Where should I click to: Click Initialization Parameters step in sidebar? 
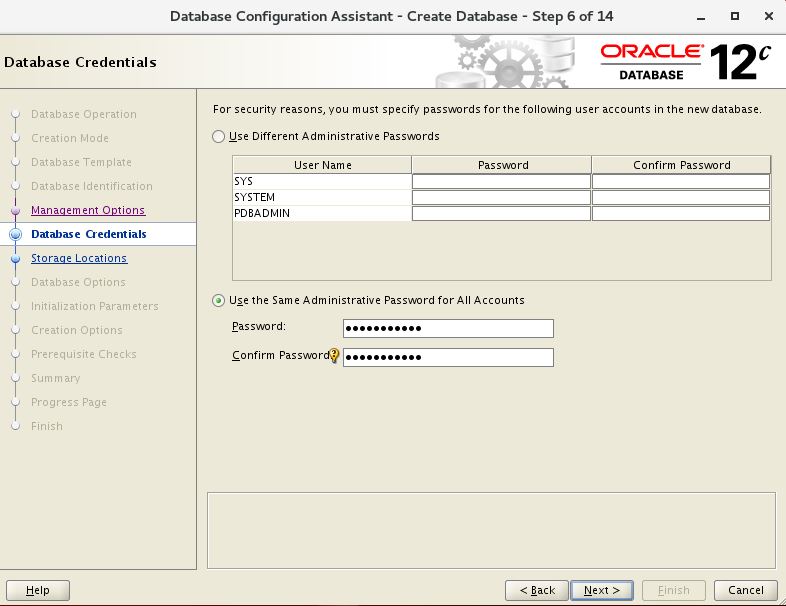pyautogui.click(x=95, y=306)
